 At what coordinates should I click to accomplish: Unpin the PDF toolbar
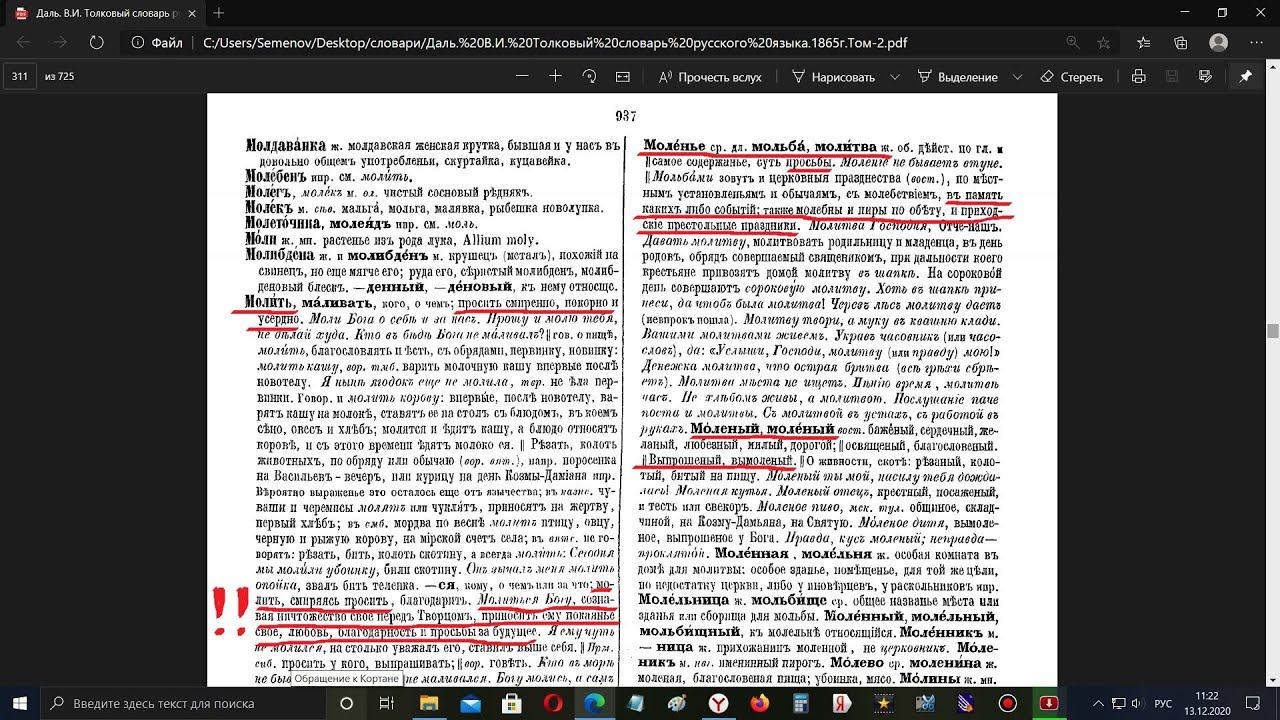click(1246, 76)
